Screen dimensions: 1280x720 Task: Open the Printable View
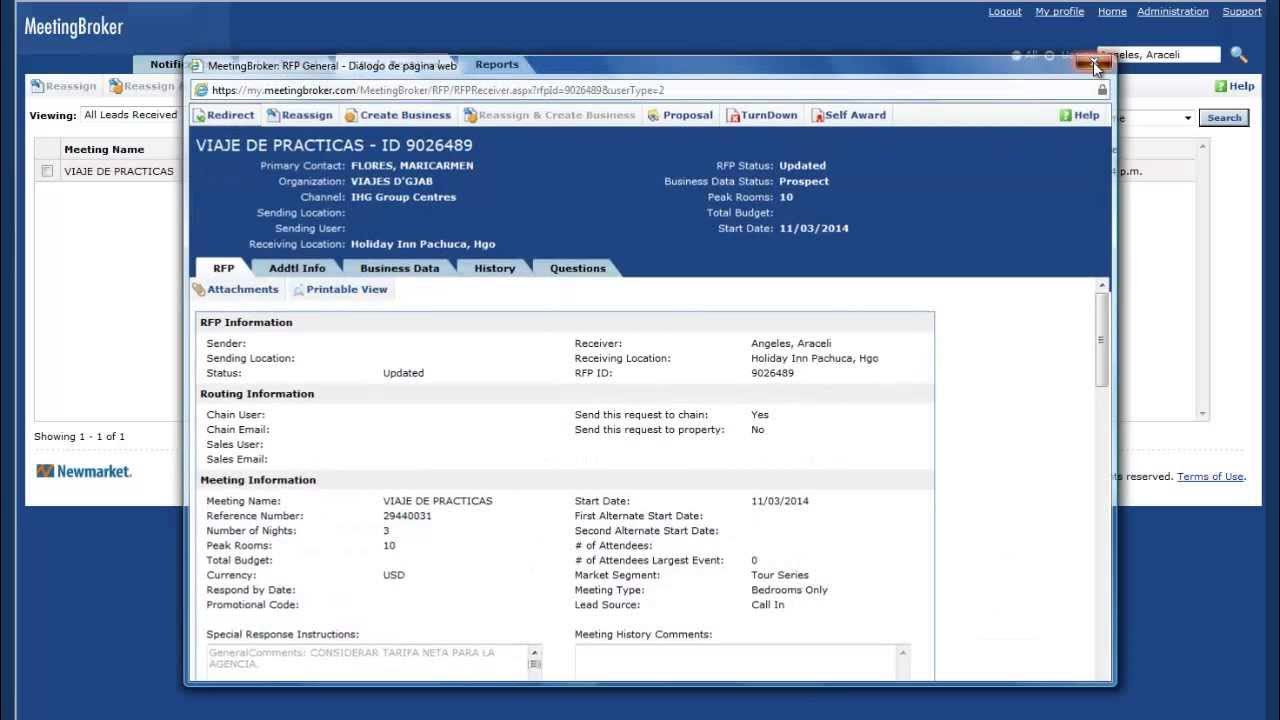click(x=340, y=289)
